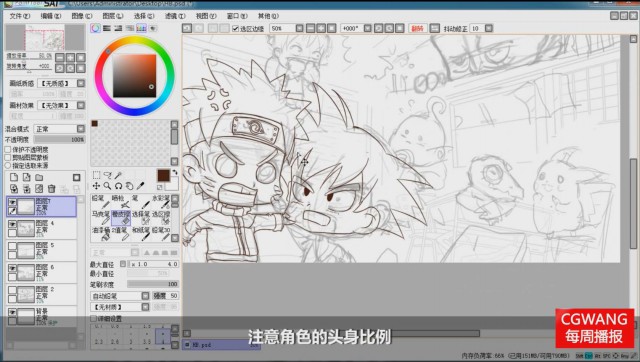Enable 指定选取来源 option
Screen dimensions: 640x362
tap(8, 165)
